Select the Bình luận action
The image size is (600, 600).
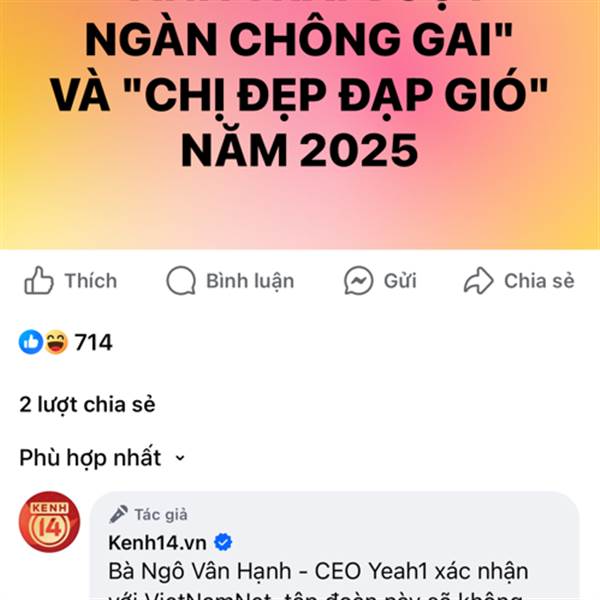pyautogui.click(x=250, y=281)
